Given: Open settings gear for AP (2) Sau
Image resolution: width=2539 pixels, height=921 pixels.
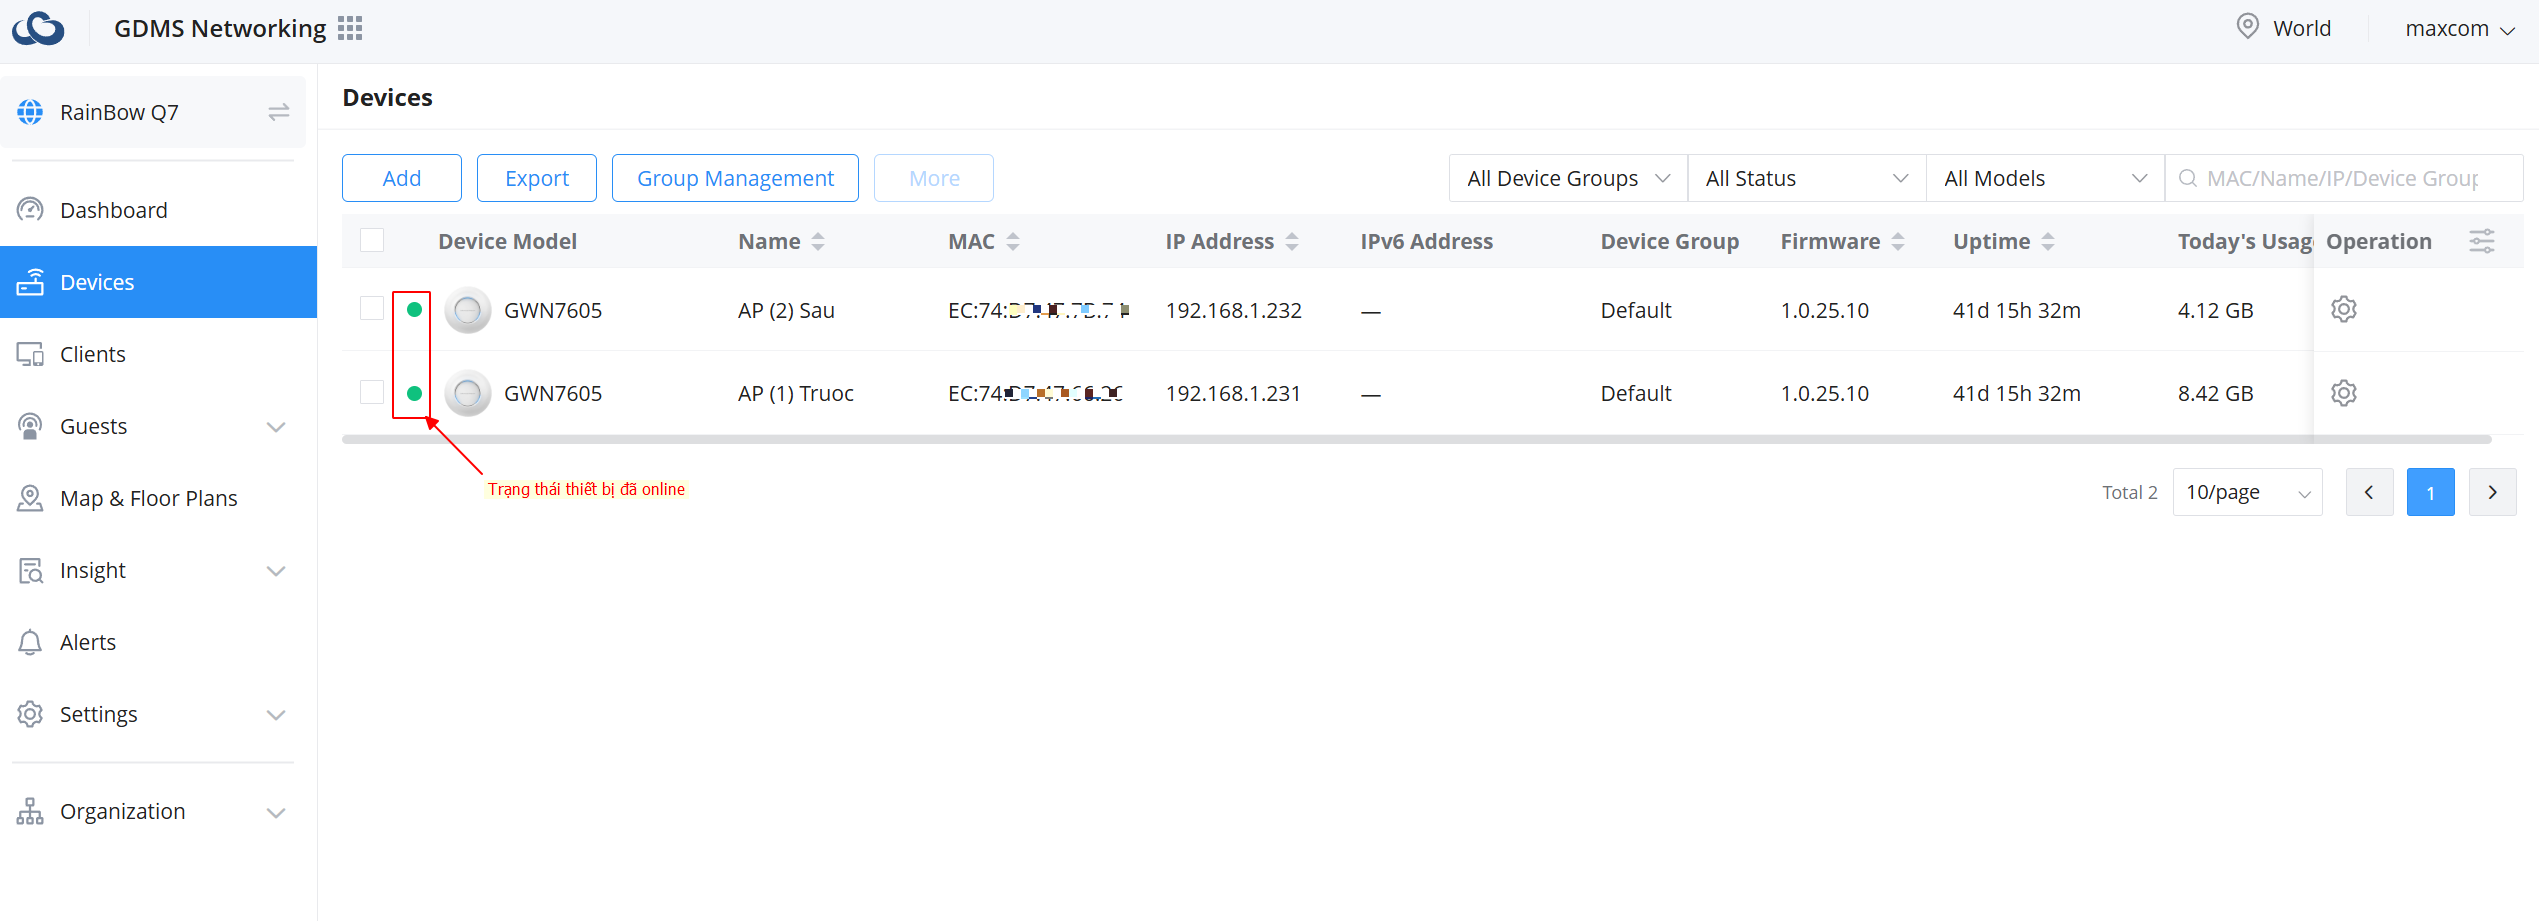Looking at the screenshot, I should click(x=2343, y=310).
